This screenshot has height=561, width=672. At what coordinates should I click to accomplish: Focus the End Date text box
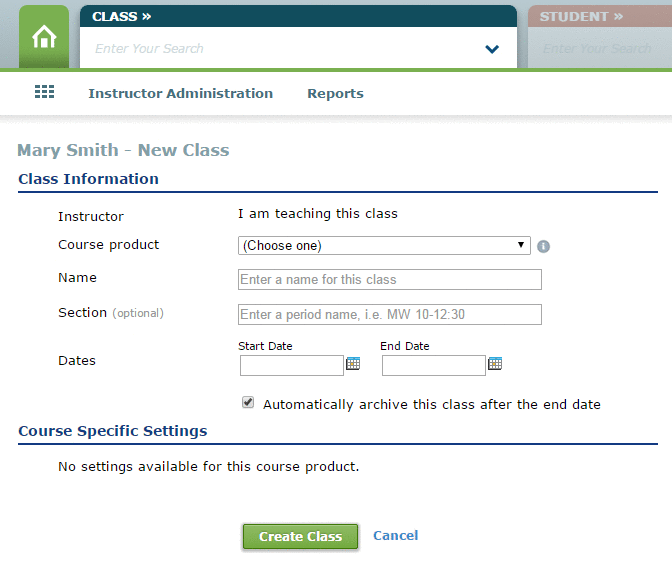[x=434, y=365]
